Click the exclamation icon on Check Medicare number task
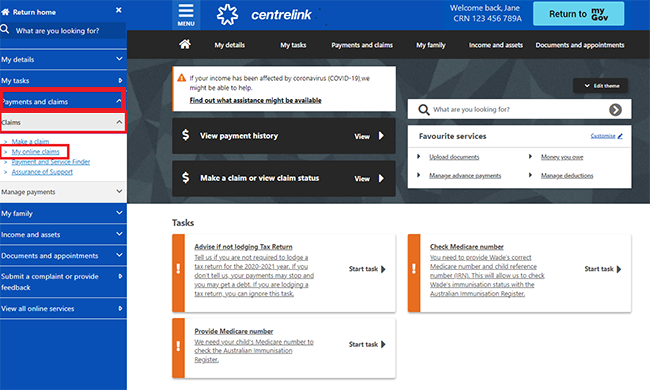650x390 pixels. click(x=414, y=269)
